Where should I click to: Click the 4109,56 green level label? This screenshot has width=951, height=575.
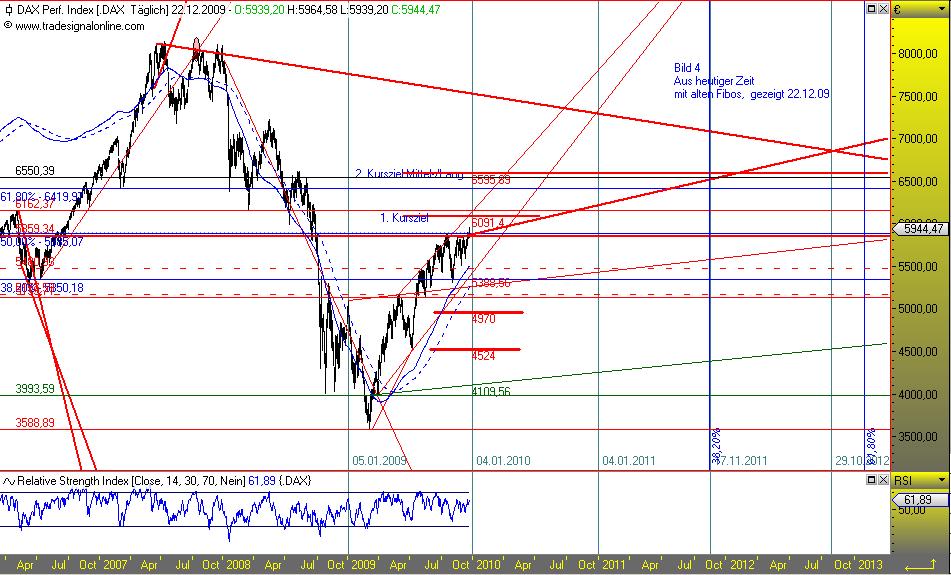(491, 392)
